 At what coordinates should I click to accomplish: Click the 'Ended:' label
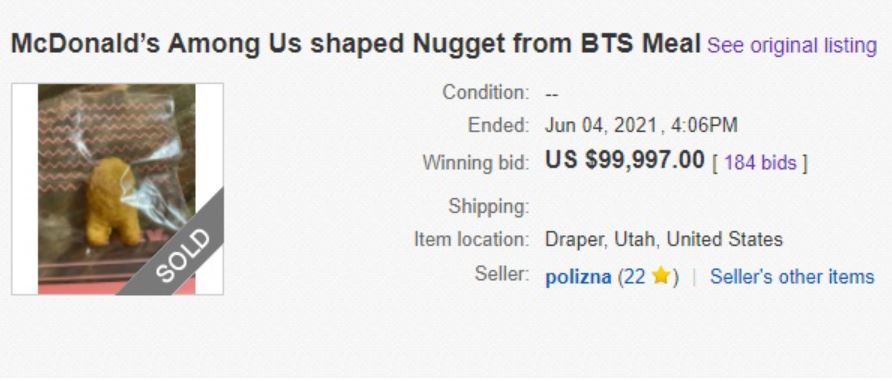click(x=498, y=125)
